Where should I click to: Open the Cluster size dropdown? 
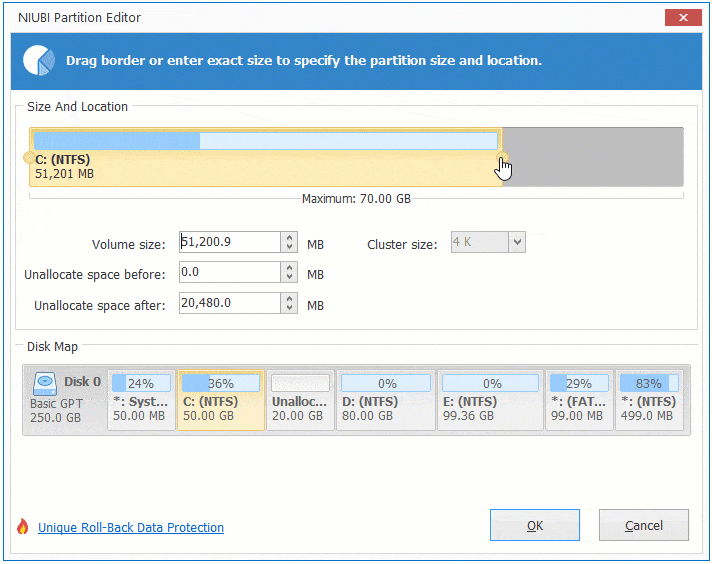point(516,242)
